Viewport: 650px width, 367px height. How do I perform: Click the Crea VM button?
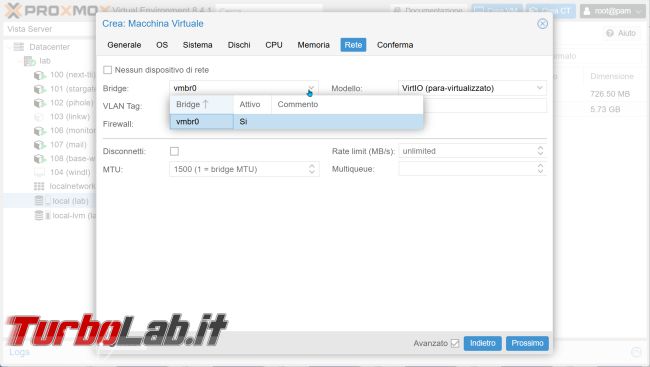pos(497,11)
